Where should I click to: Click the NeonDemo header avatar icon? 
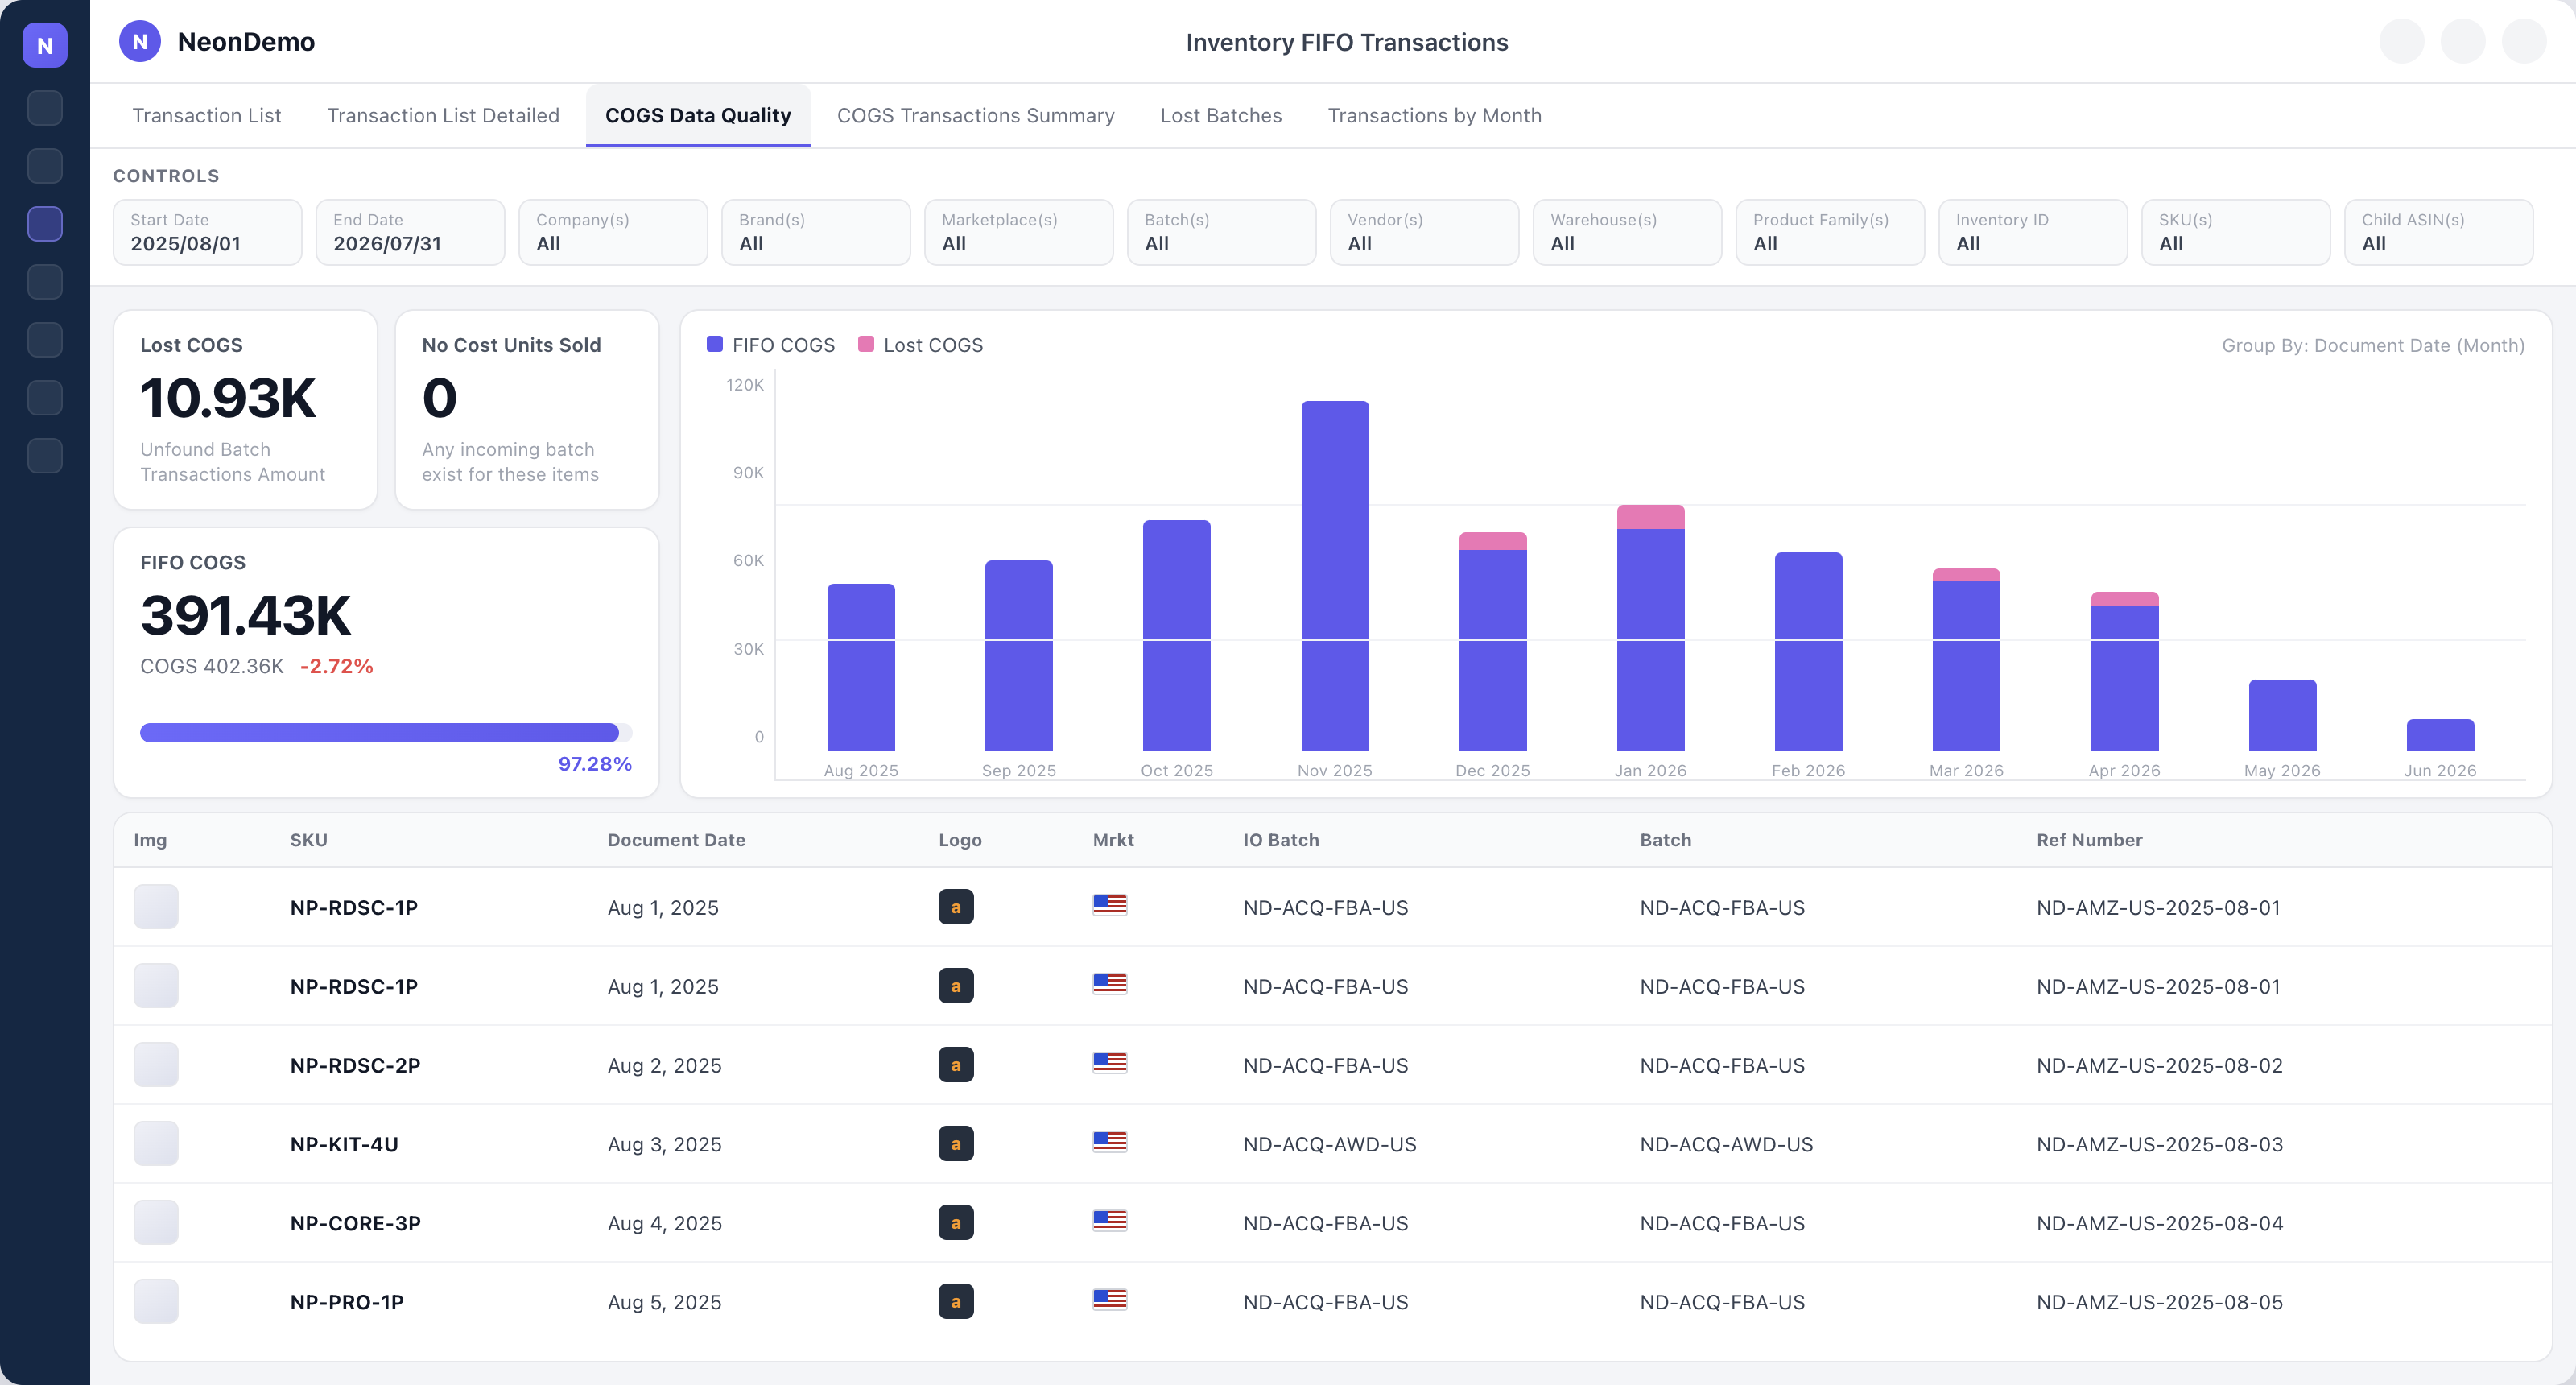pos(140,42)
